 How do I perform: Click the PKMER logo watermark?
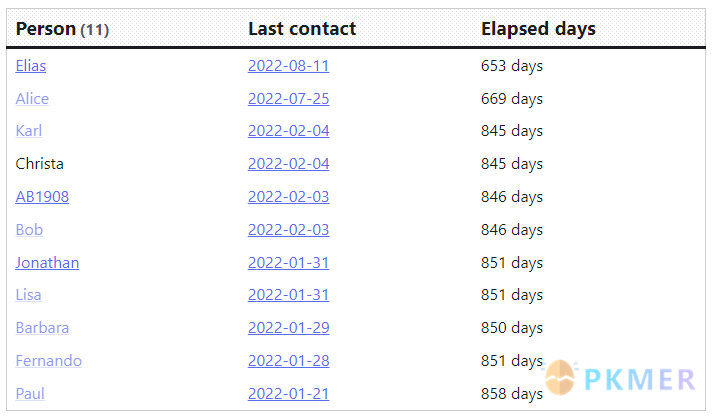[x=620, y=378]
